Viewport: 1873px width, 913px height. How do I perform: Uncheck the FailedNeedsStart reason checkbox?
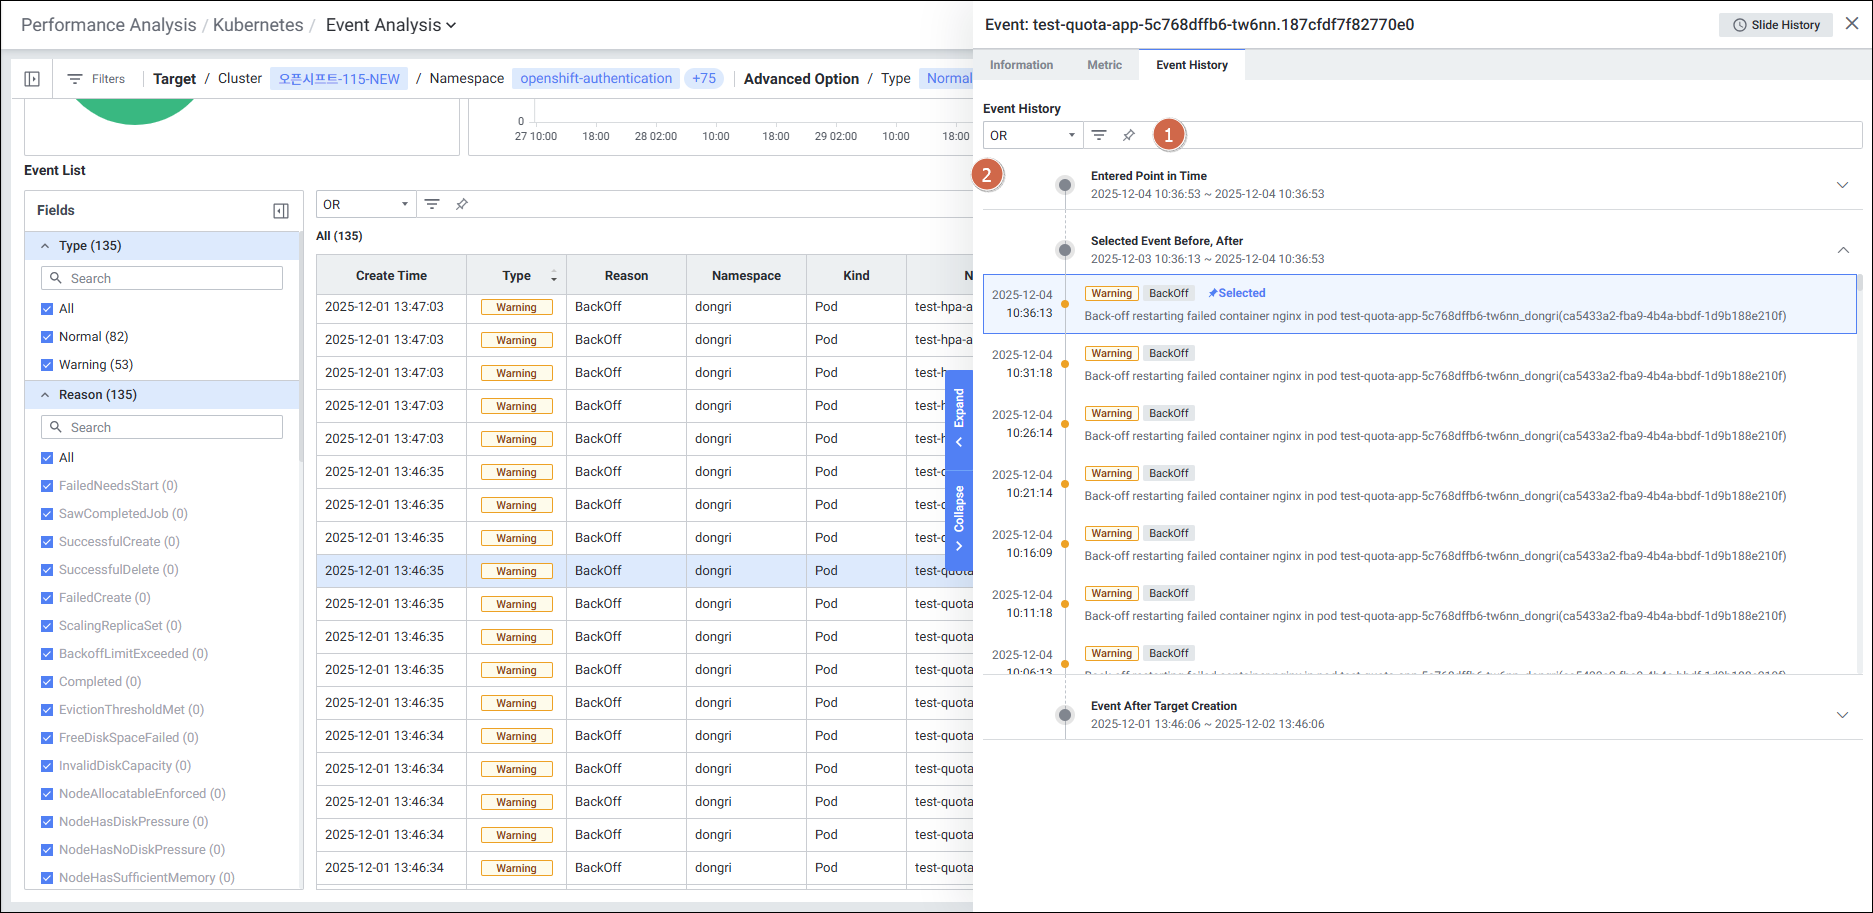click(x=47, y=486)
